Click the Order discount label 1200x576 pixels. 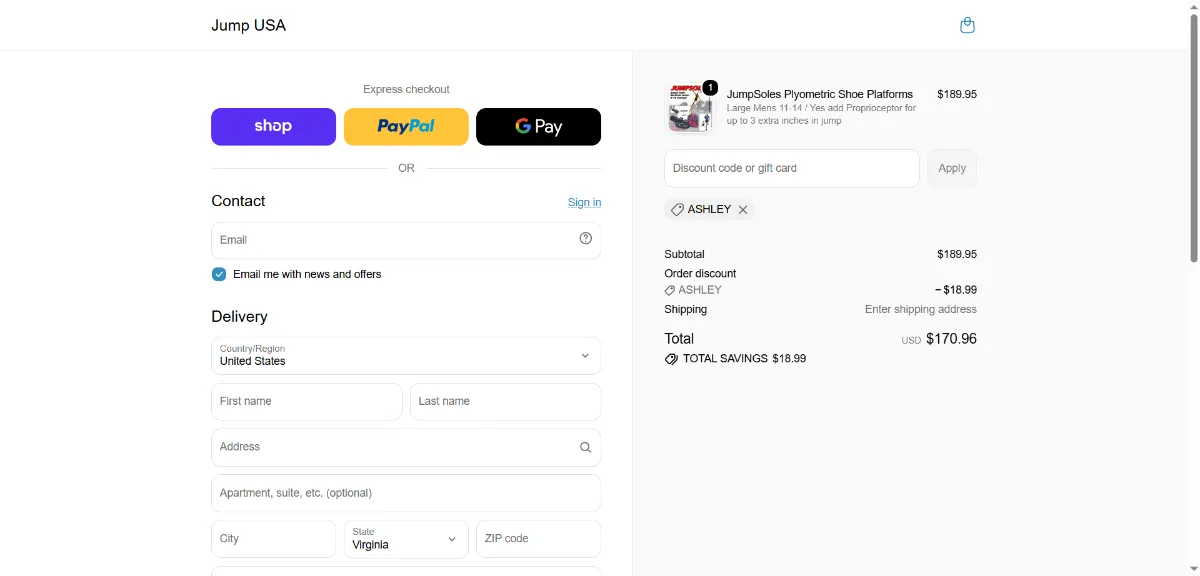(700, 274)
